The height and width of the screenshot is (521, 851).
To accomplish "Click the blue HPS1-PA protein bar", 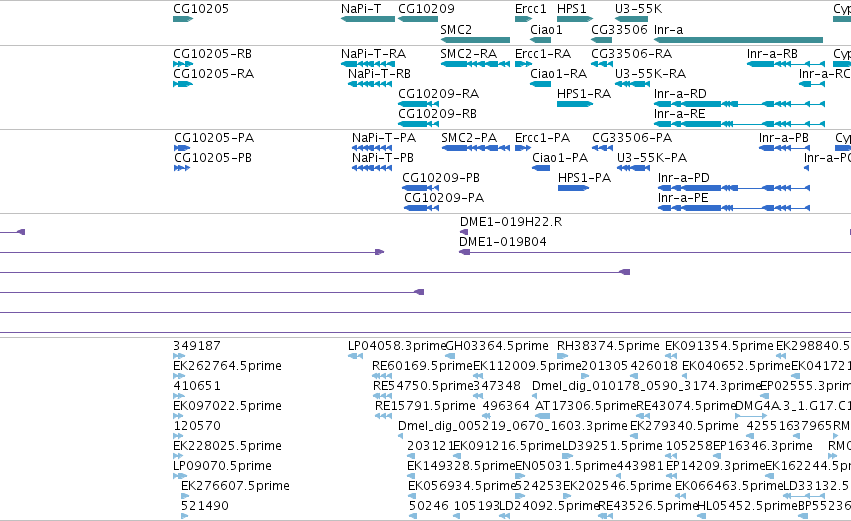I will pyautogui.click(x=573, y=188).
